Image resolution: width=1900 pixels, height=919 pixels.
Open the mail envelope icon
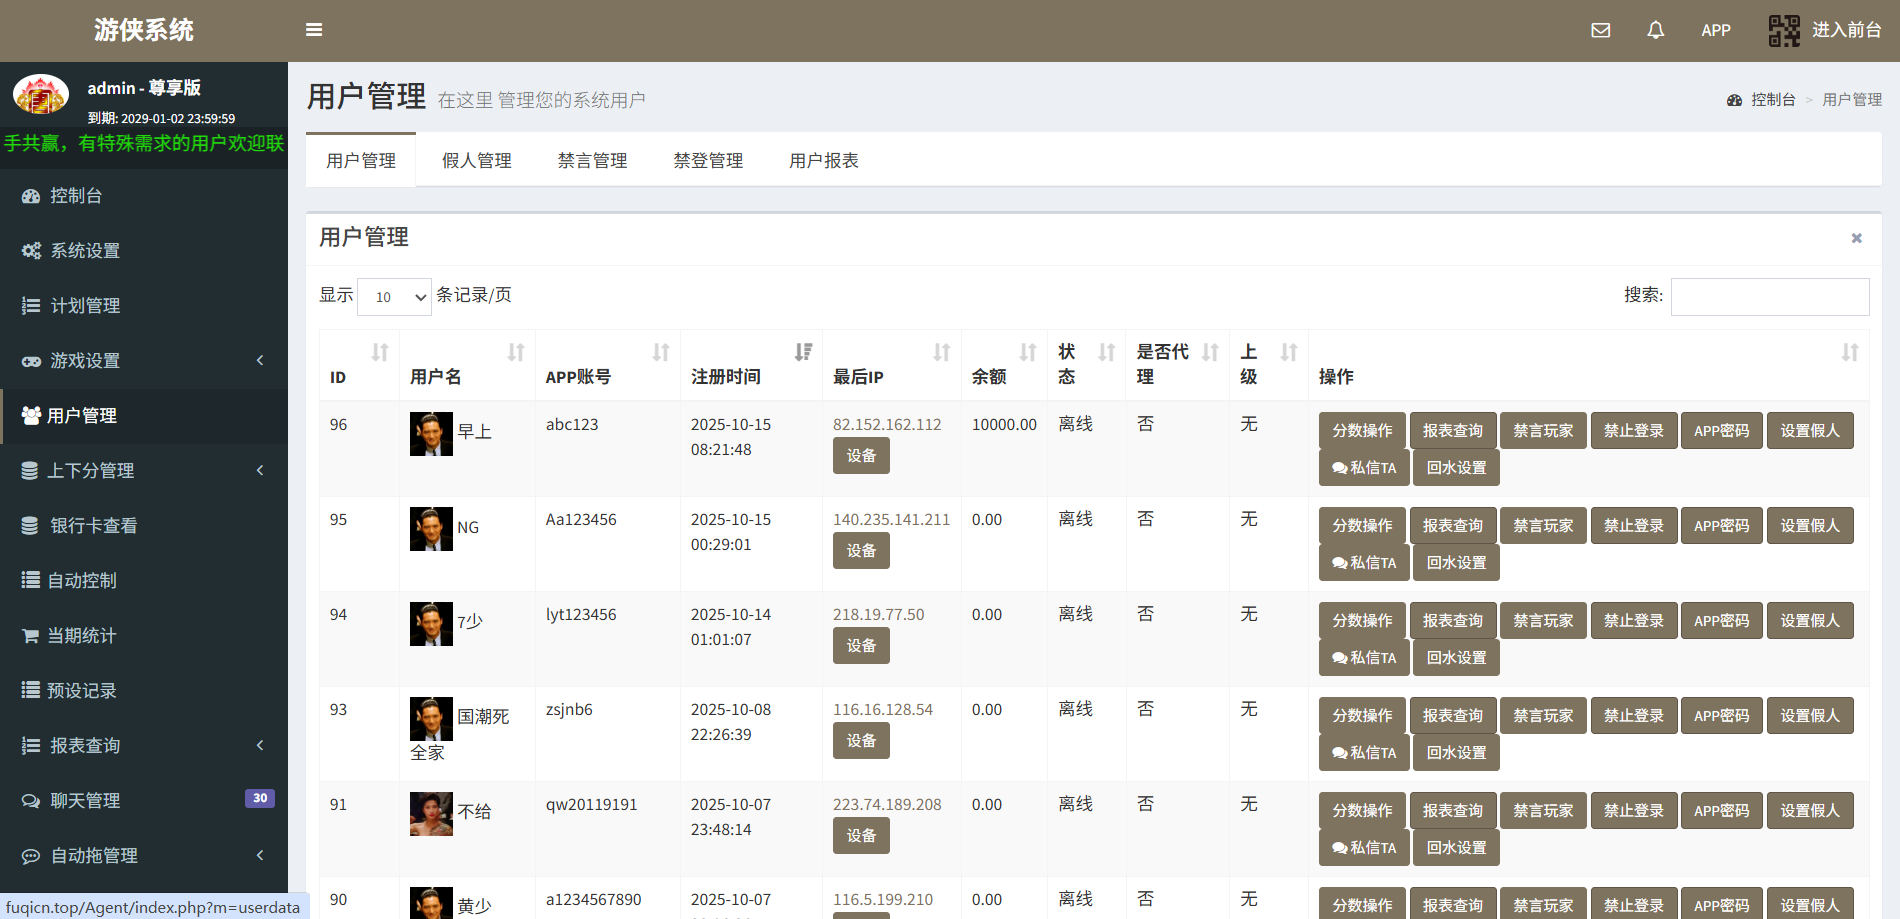tap(1600, 30)
